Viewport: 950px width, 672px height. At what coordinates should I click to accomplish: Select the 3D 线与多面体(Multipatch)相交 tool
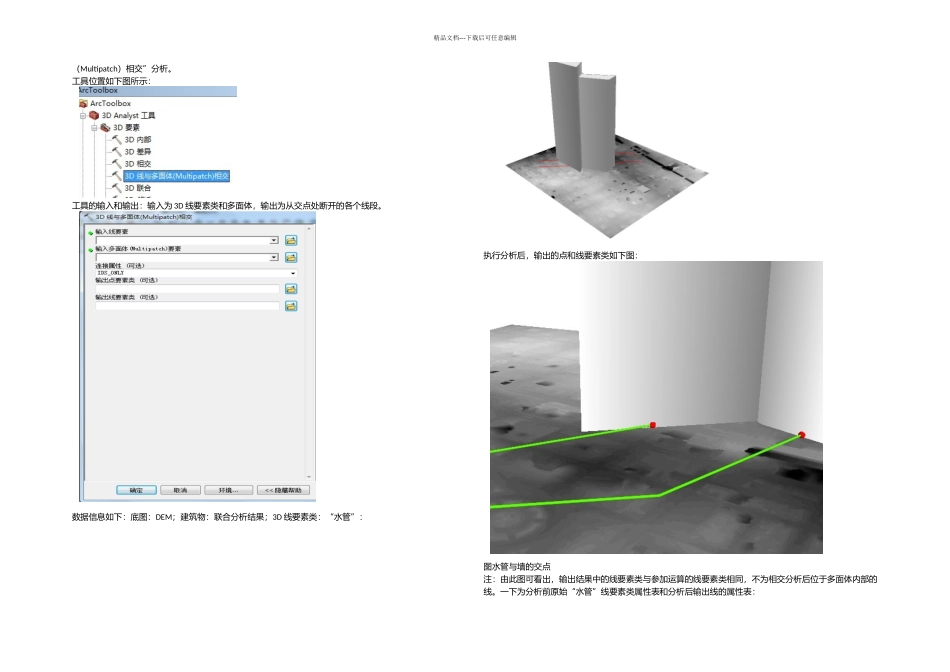[x=177, y=176]
